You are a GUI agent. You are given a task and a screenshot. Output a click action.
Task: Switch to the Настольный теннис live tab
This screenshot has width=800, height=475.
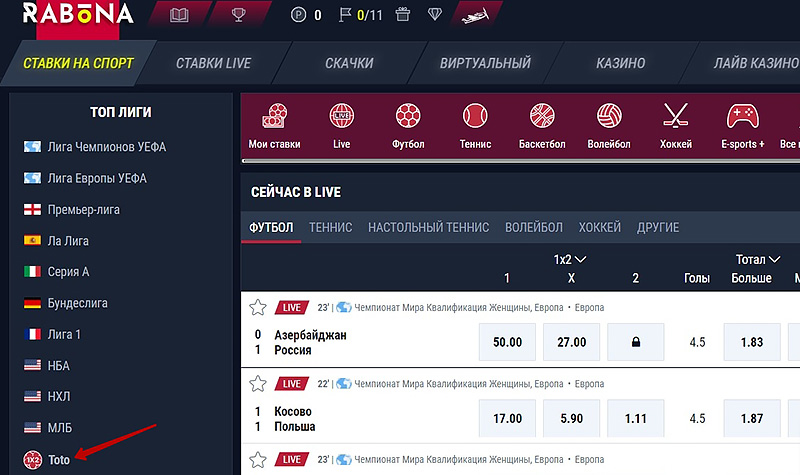(x=429, y=227)
